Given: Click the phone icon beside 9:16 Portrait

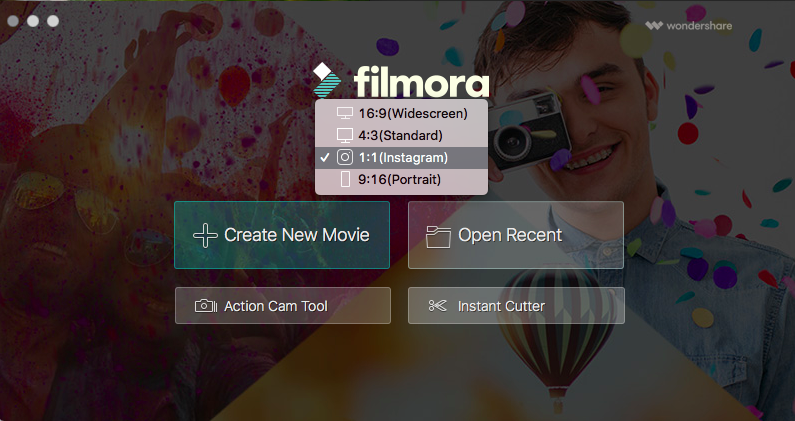Looking at the screenshot, I should point(345,179).
